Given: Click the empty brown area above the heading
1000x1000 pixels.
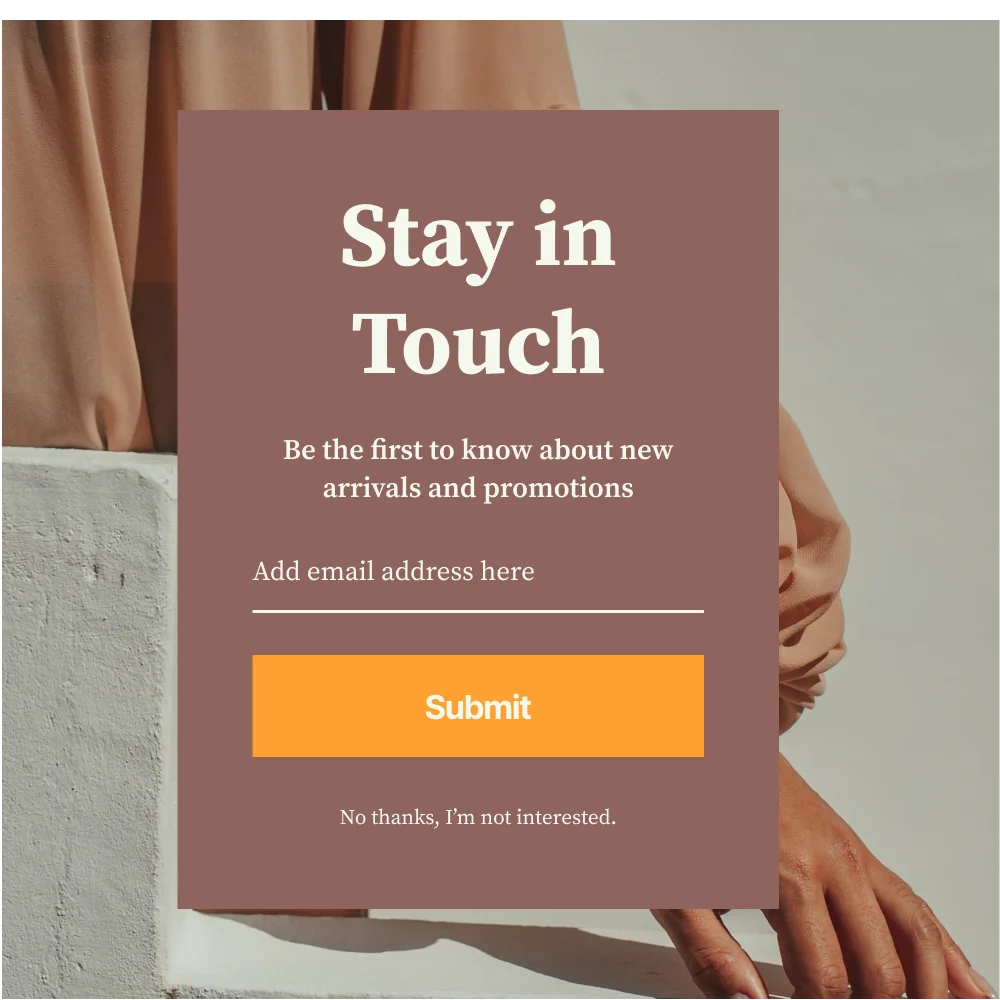Looking at the screenshot, I should [x=478, y=152].
